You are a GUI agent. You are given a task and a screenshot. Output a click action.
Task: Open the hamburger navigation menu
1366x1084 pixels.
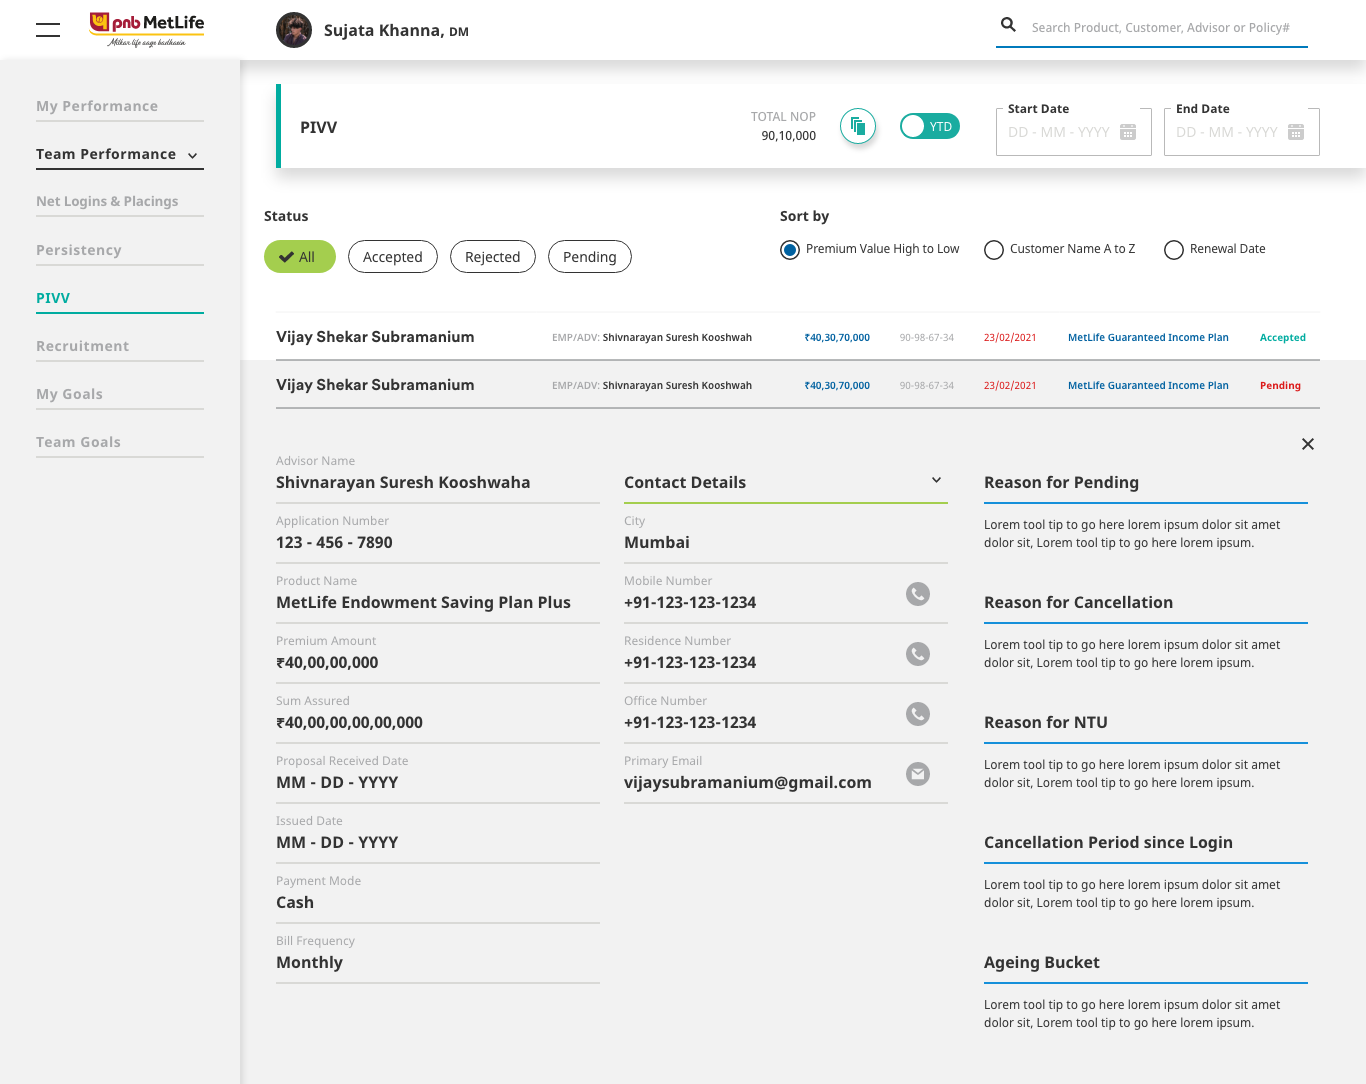pos(48,30)
